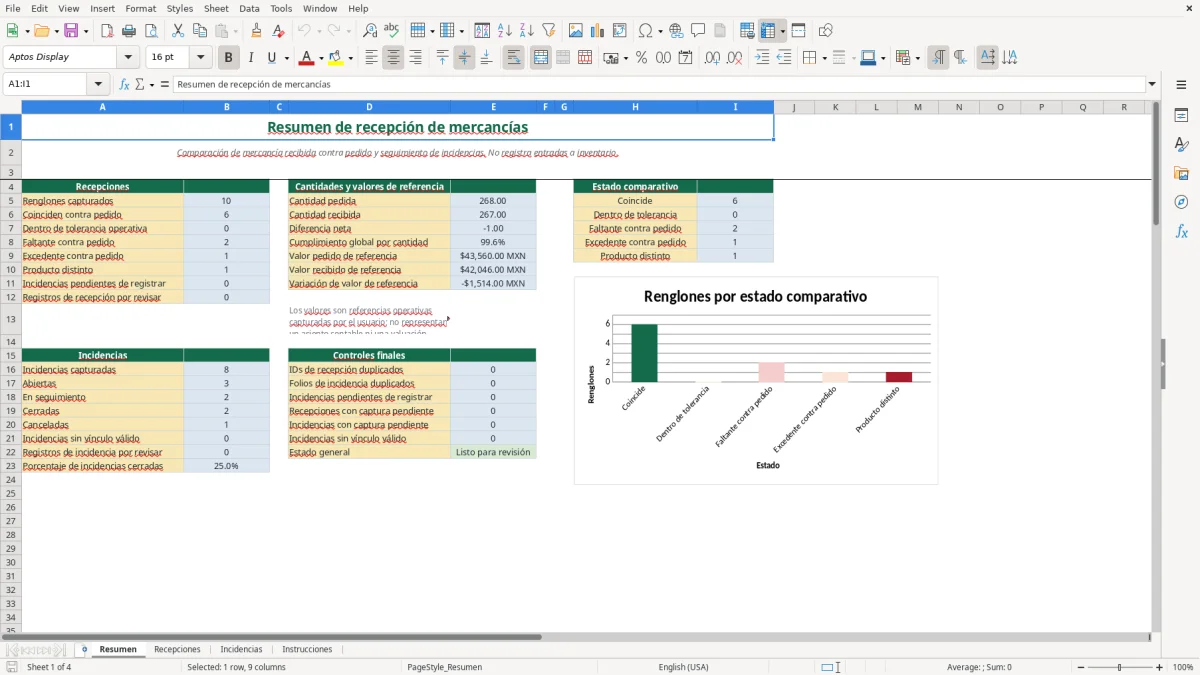Open the Data menu
The image size is (1200, 675).
[x=249, y=8]
